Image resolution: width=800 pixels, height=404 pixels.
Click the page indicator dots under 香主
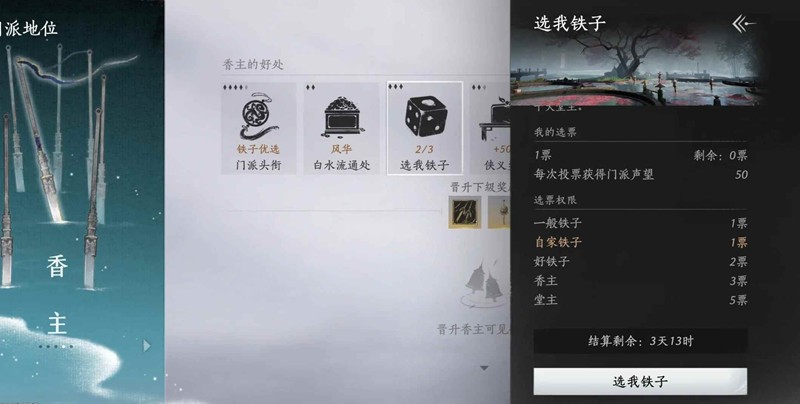[x=56, y=347]
